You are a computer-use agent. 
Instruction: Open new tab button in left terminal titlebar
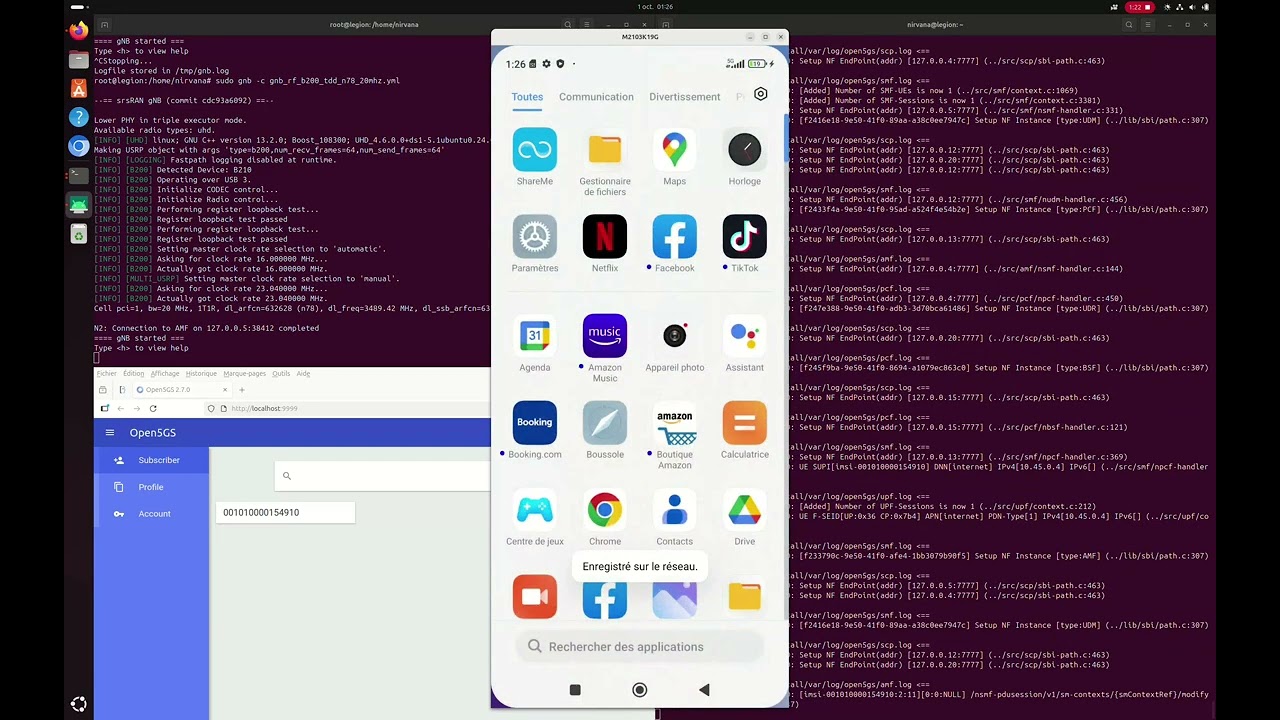(105, 24)
